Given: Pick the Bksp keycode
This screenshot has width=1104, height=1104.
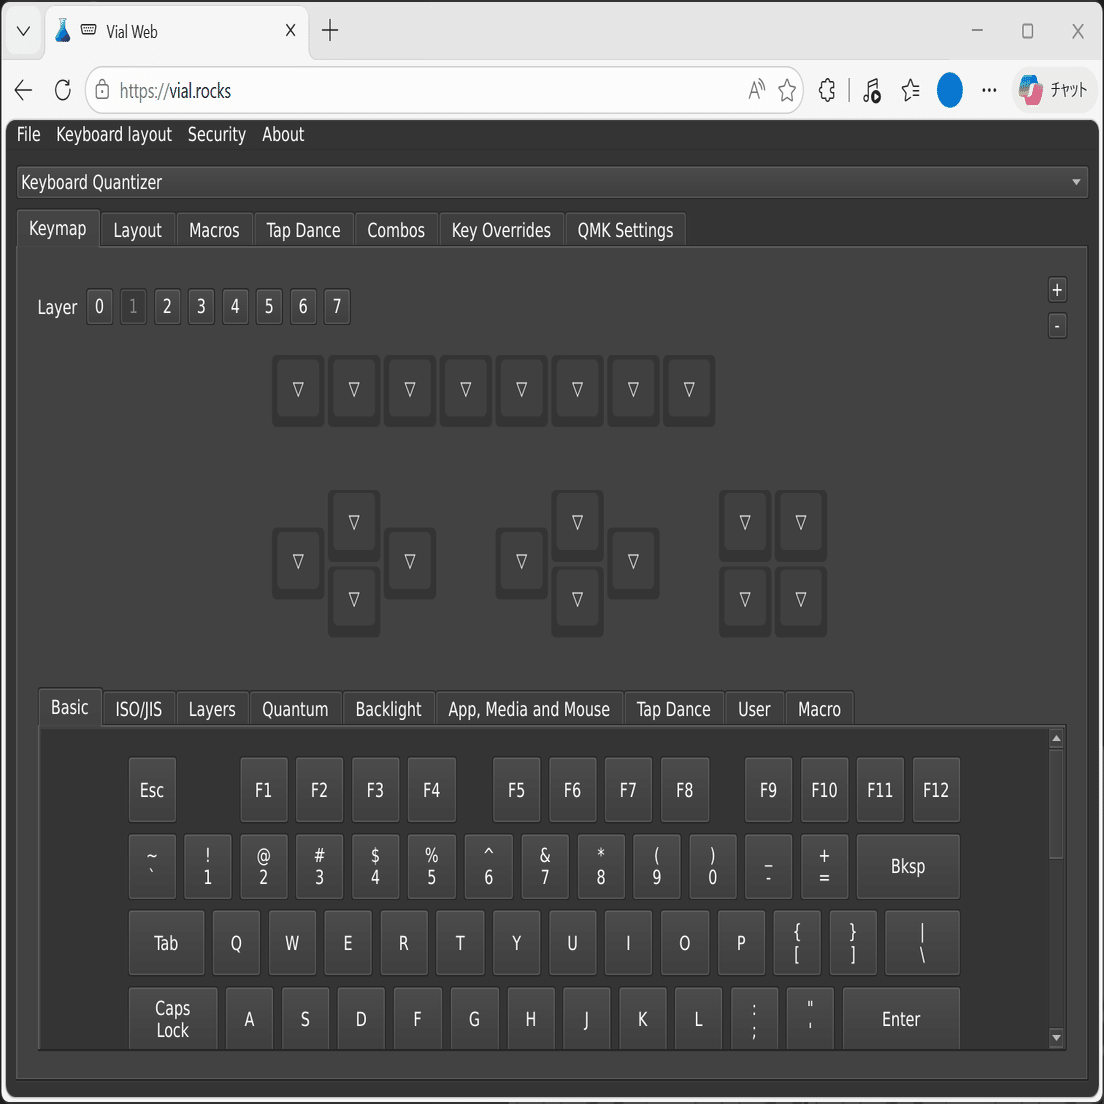Looking at the screenshot, I should [x=908, y=867].
